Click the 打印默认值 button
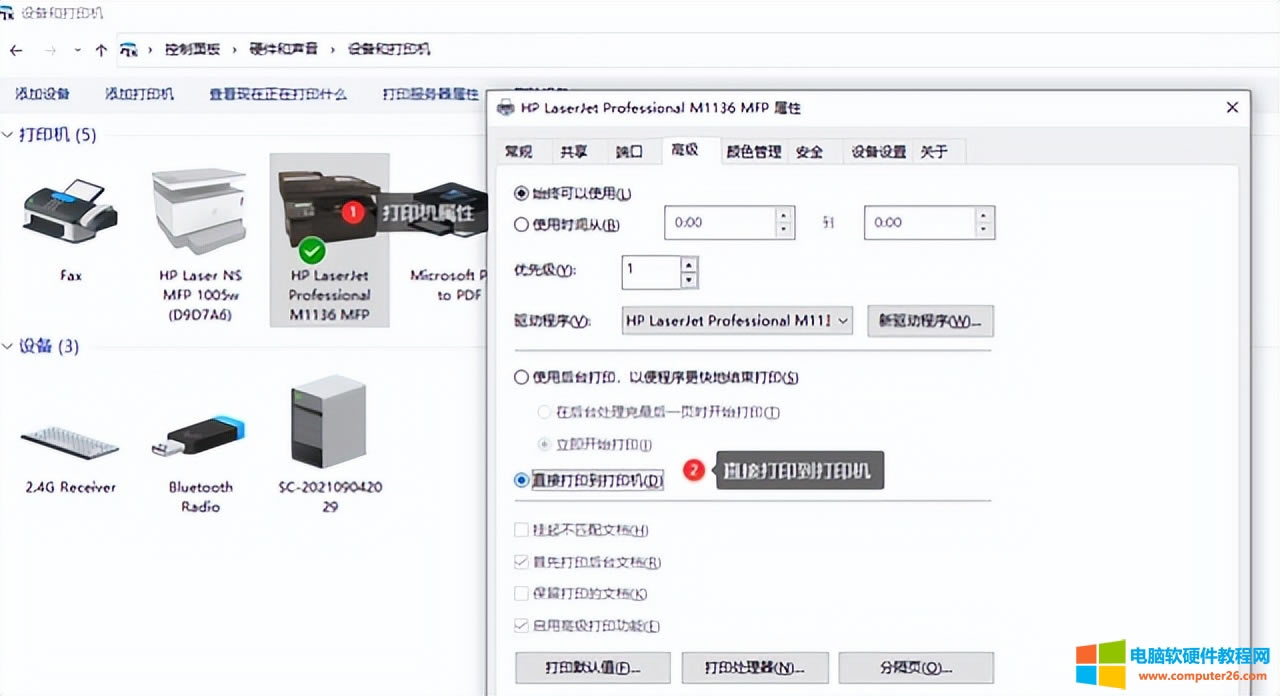Image resolution: width=1280 pixels, height=696 pixels. [592, 667]
